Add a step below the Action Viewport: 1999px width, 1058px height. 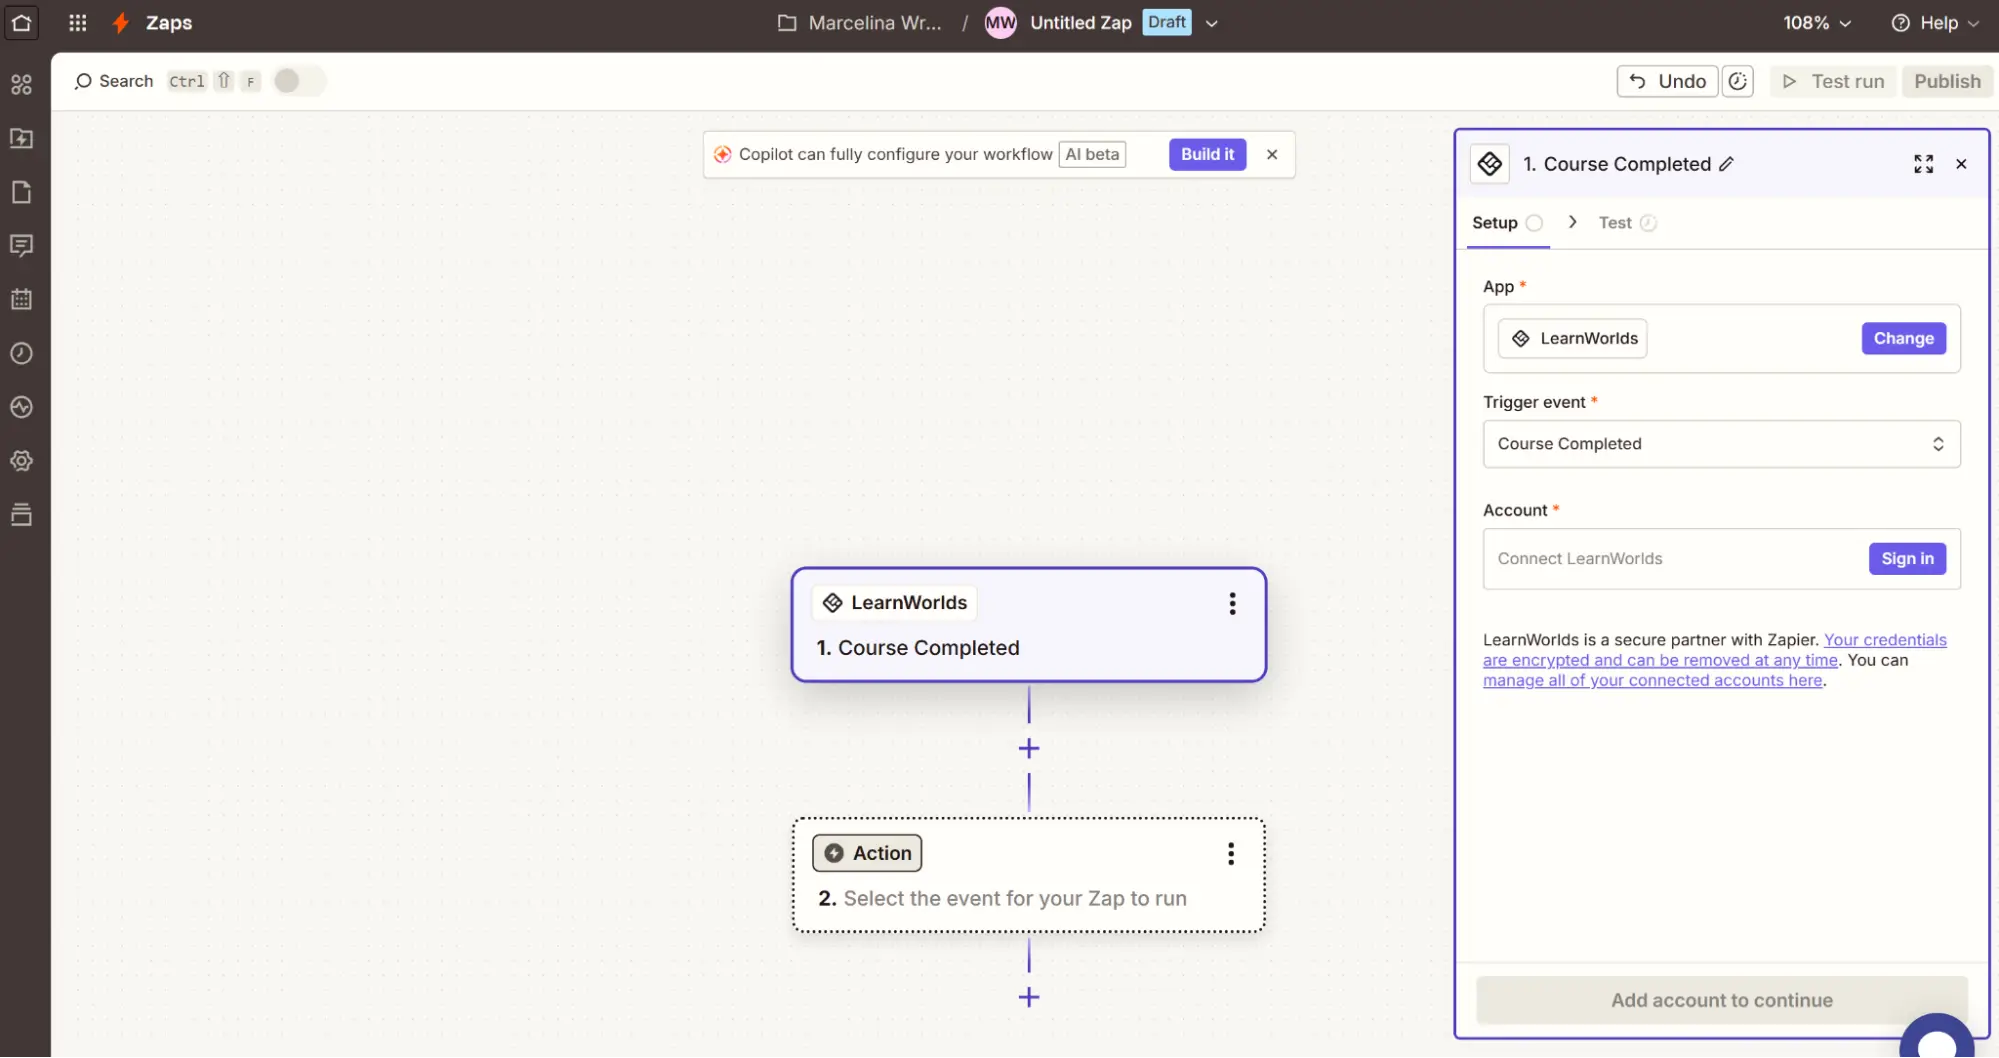pyautogui.click(x=1028, y=997)
